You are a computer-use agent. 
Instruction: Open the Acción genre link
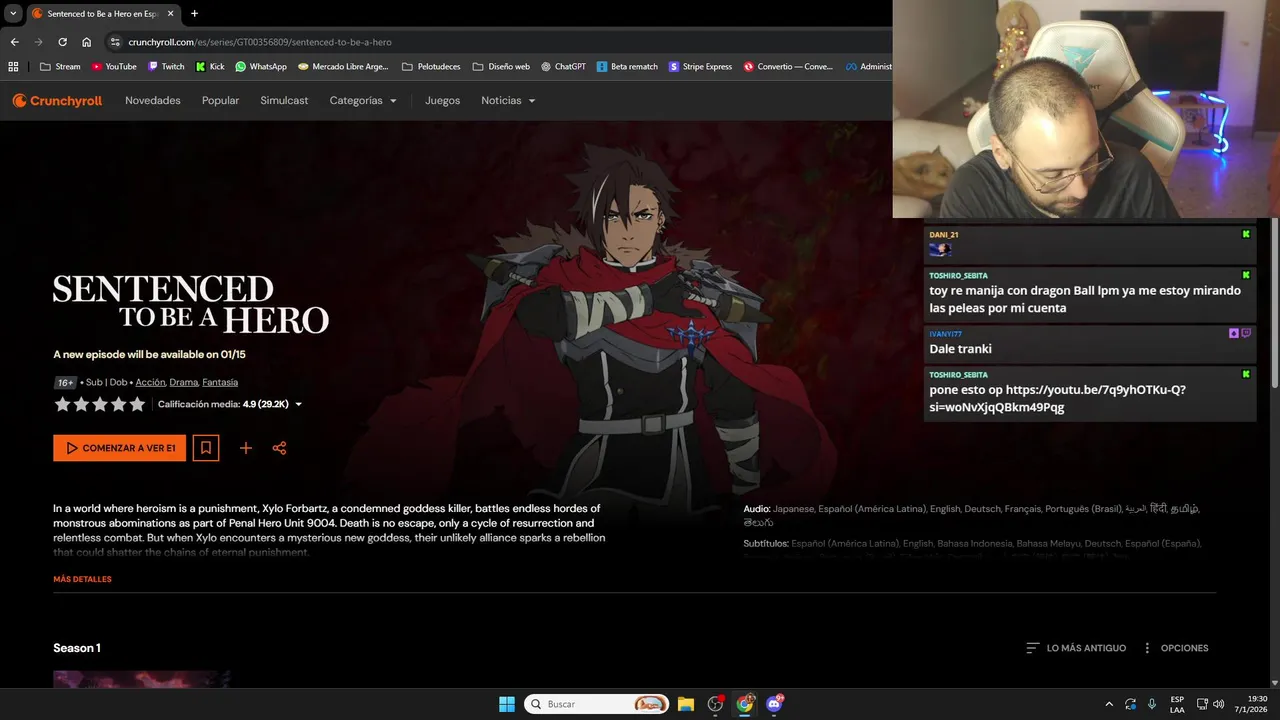click(150, 382)
